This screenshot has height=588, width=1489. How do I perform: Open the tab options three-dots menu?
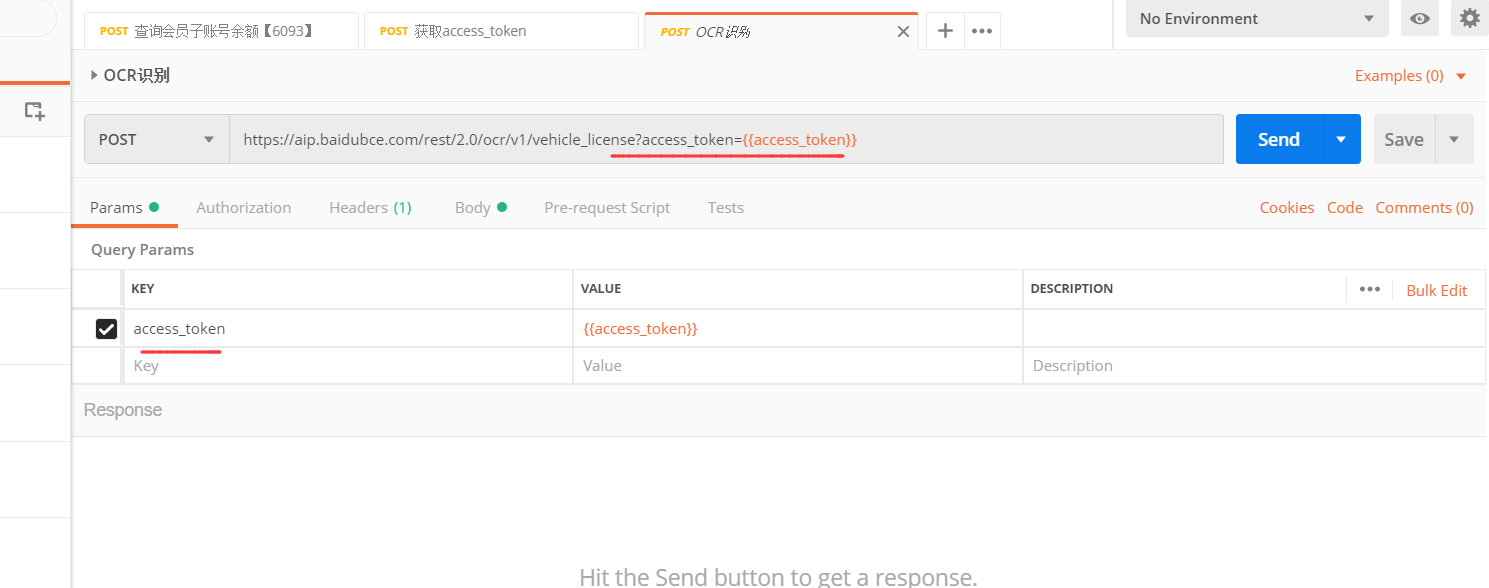(x=982, y=31)
